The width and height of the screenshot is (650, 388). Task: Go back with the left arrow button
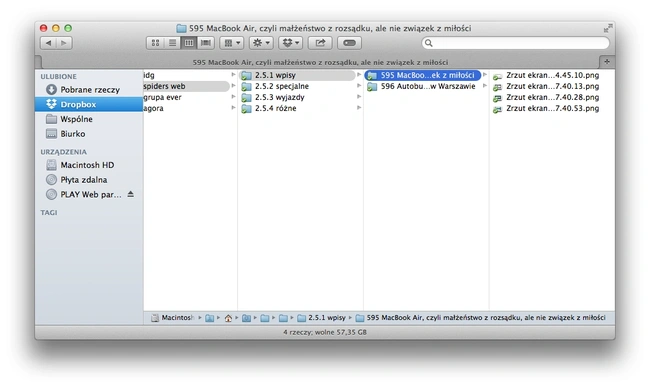coord(49,43)
